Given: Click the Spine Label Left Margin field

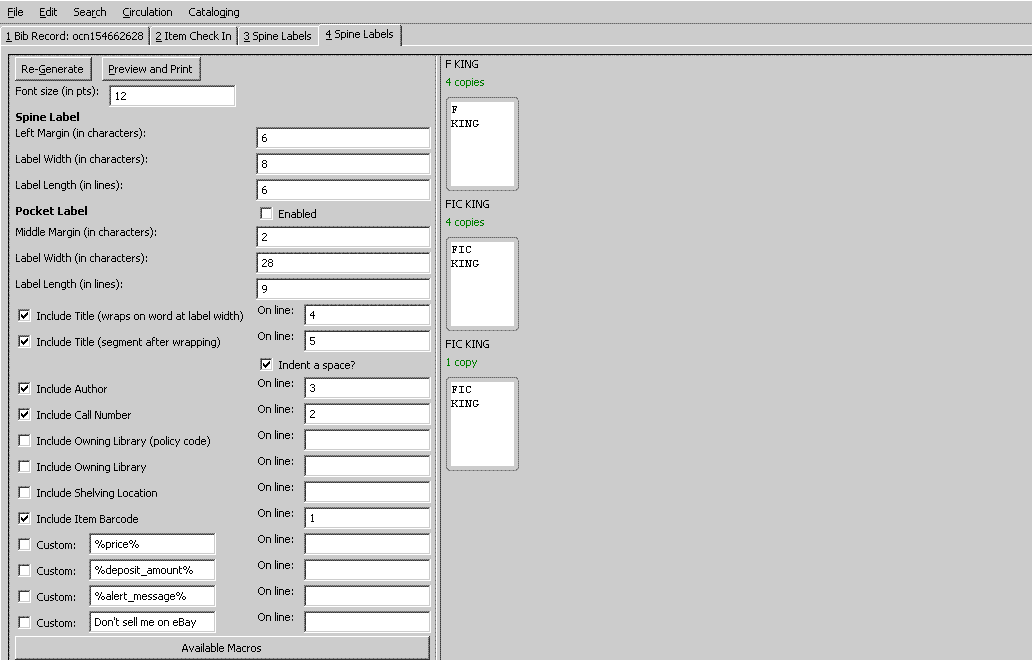Looking at the screenshot, I should (343, 138).
